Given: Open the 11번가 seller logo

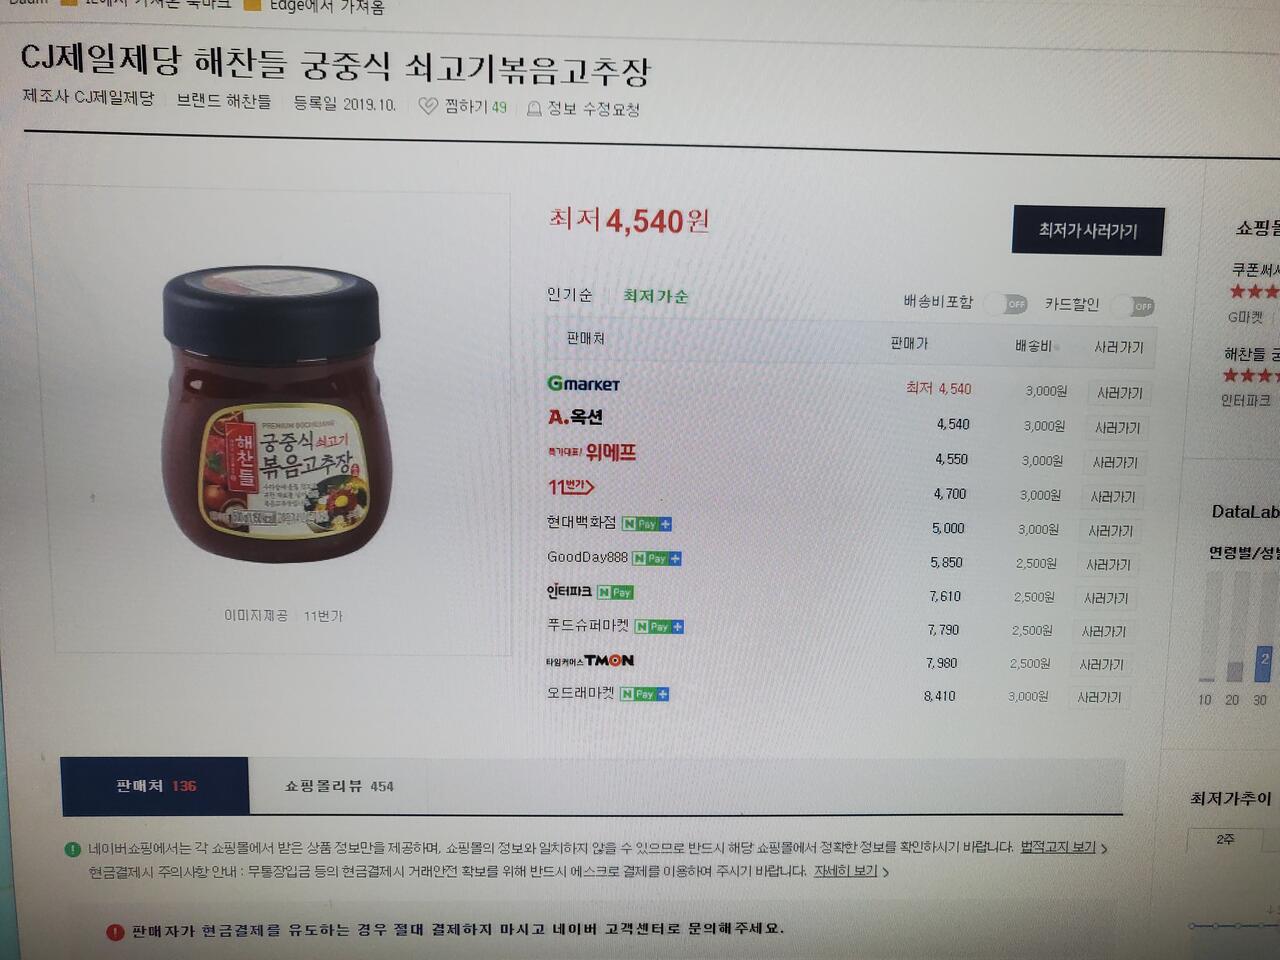Looking at the screenshot, I should pyautogui.click(x=570, y=487).
